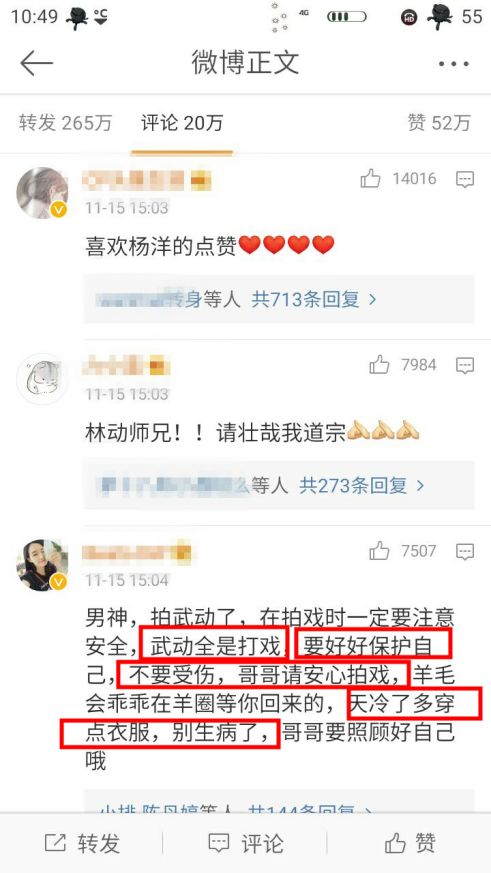Switch to the 转发 265万 tab
491x873 pixels.
pos(66,122)
